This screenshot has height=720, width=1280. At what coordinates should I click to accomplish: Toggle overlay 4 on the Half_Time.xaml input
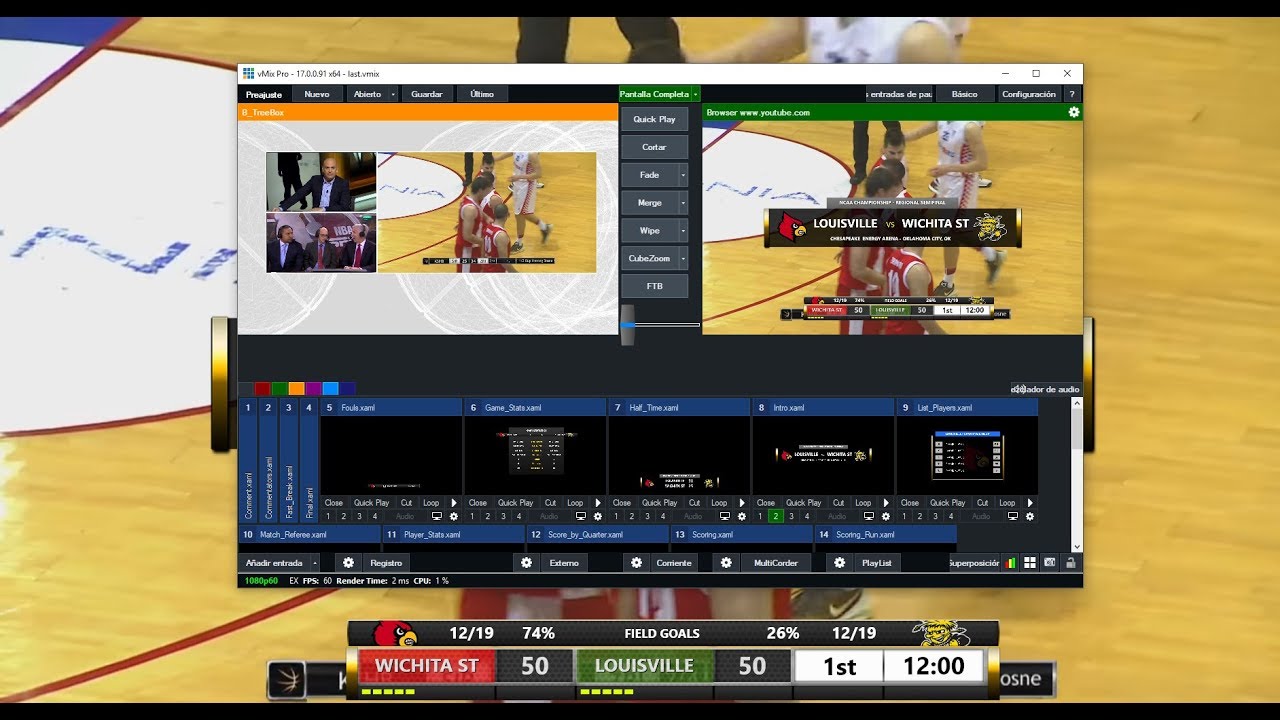coord(662,516)
